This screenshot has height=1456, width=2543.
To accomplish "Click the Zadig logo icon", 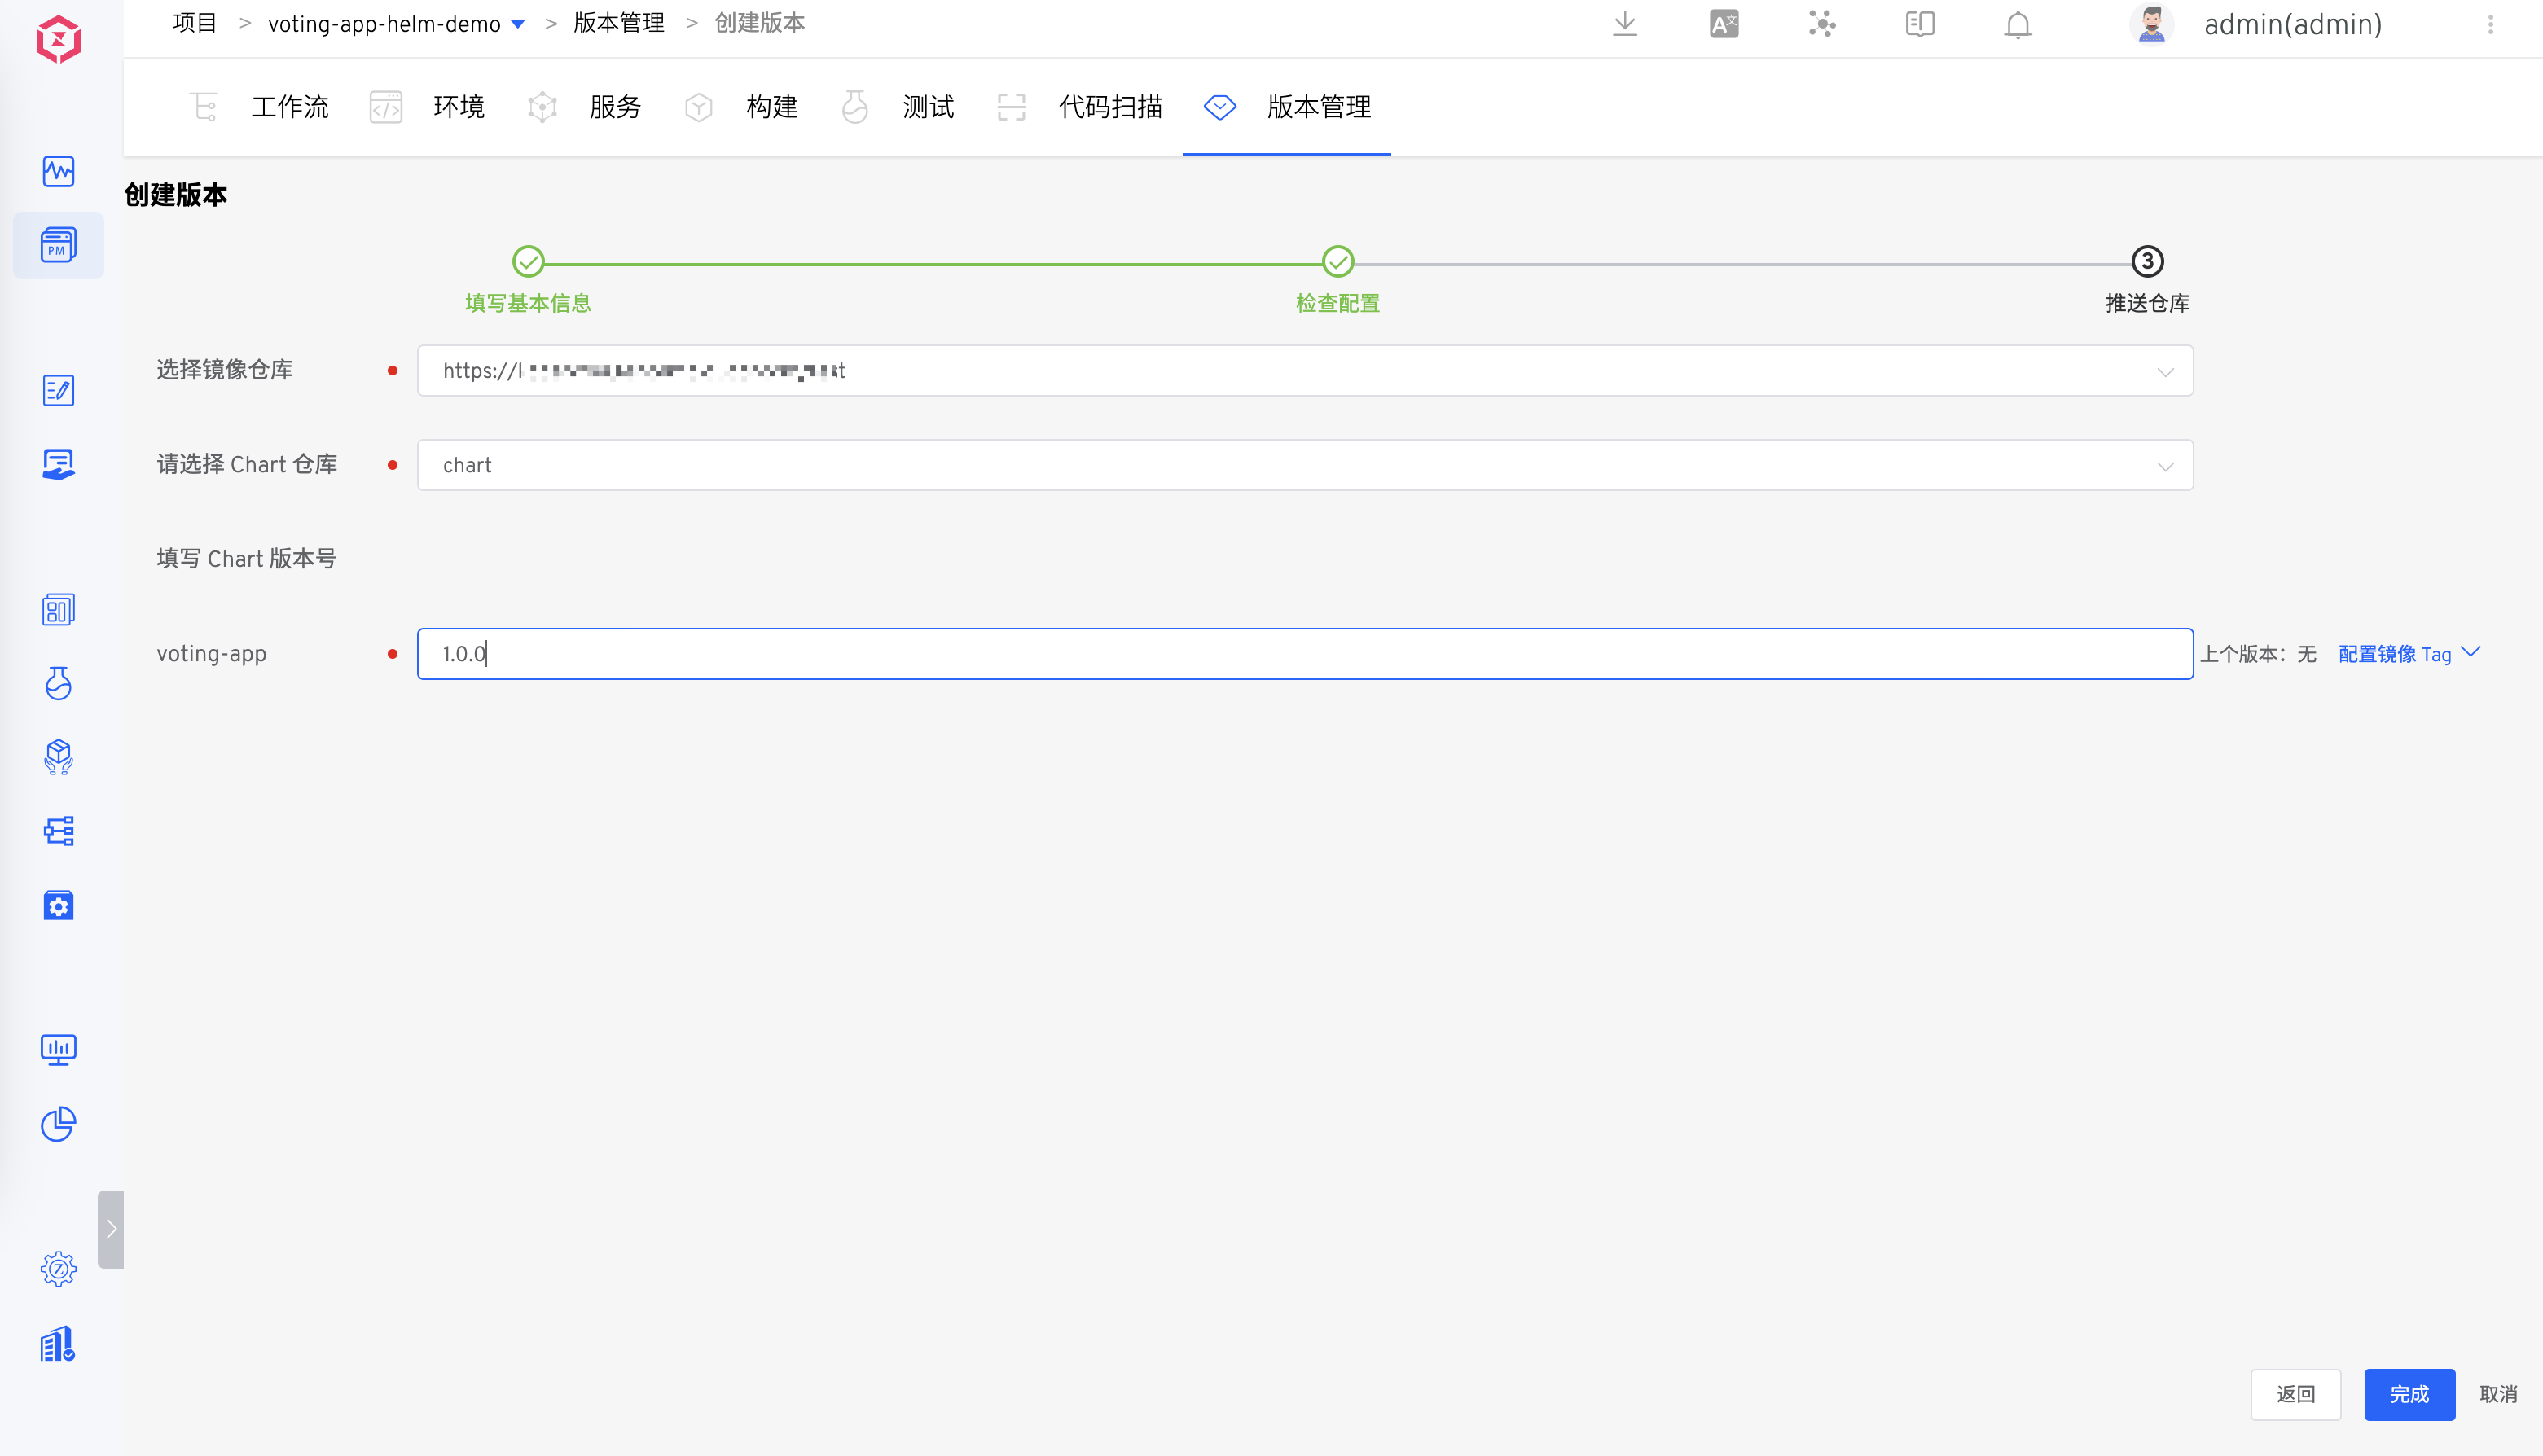I will [58, 40].
